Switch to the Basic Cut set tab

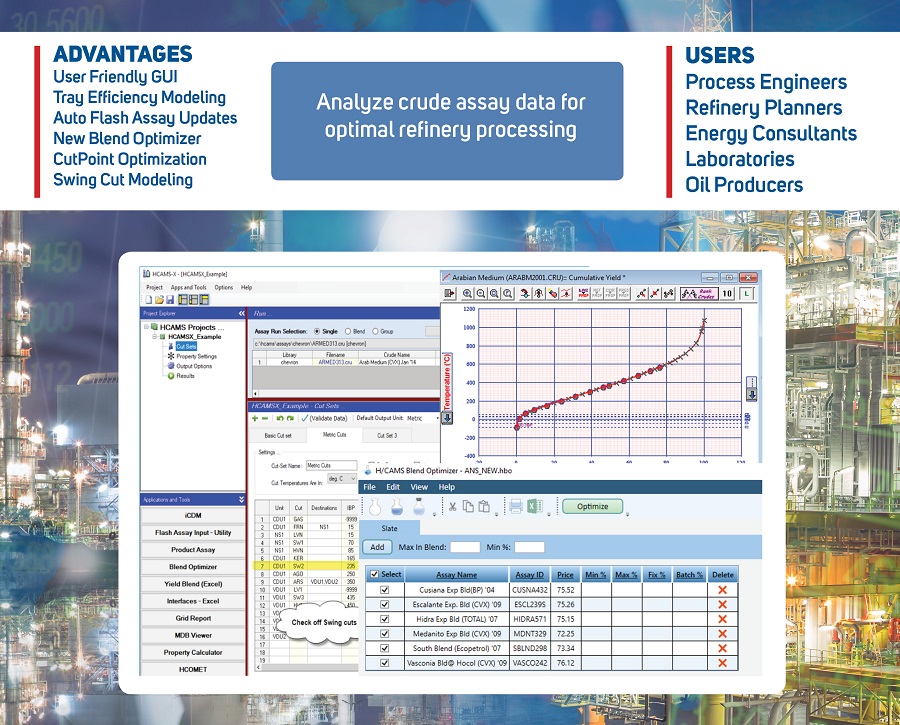(278, 436)
